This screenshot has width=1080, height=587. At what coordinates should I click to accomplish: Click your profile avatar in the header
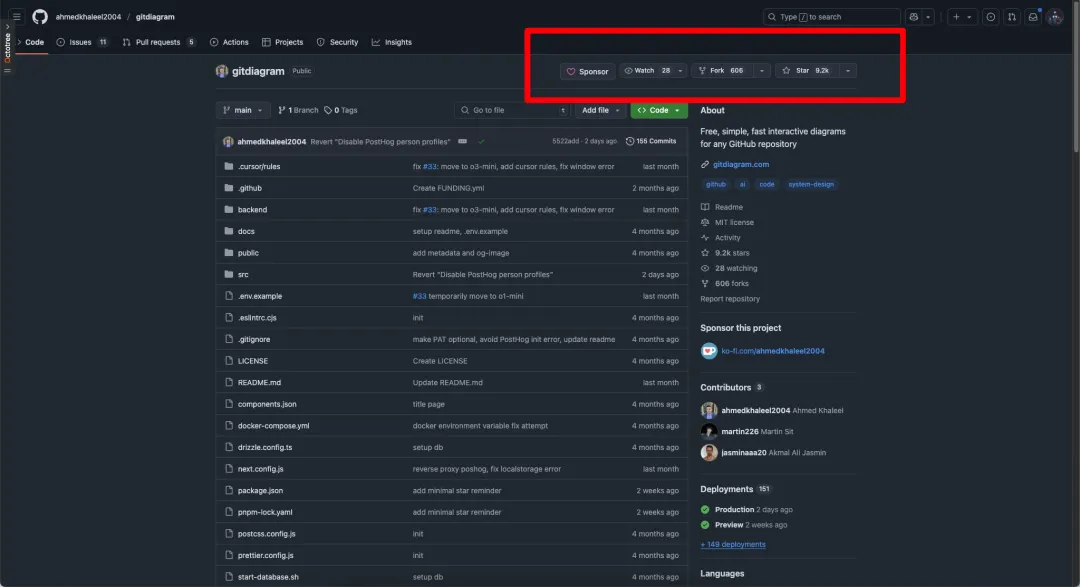(1054, 17)
